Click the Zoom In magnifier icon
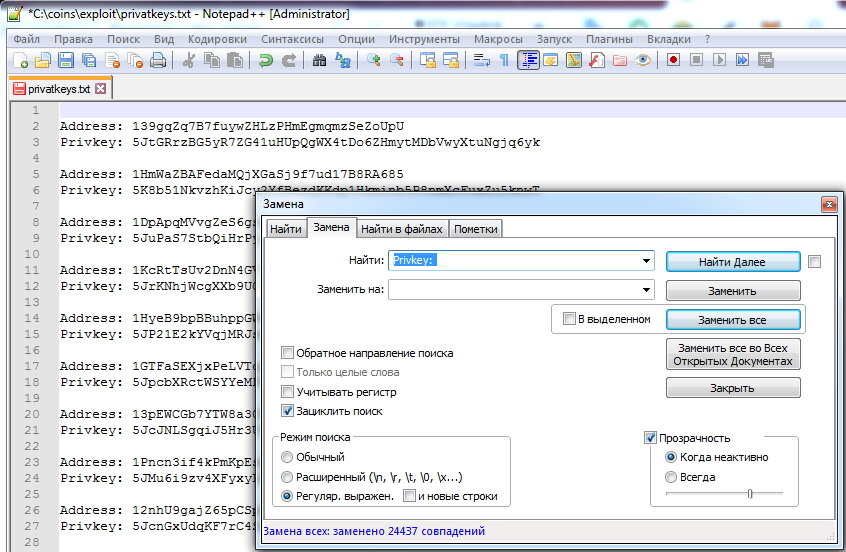Image resolution: width=846 pixels, height=552 pixels. pyautogui.click(x=373, y=60)
